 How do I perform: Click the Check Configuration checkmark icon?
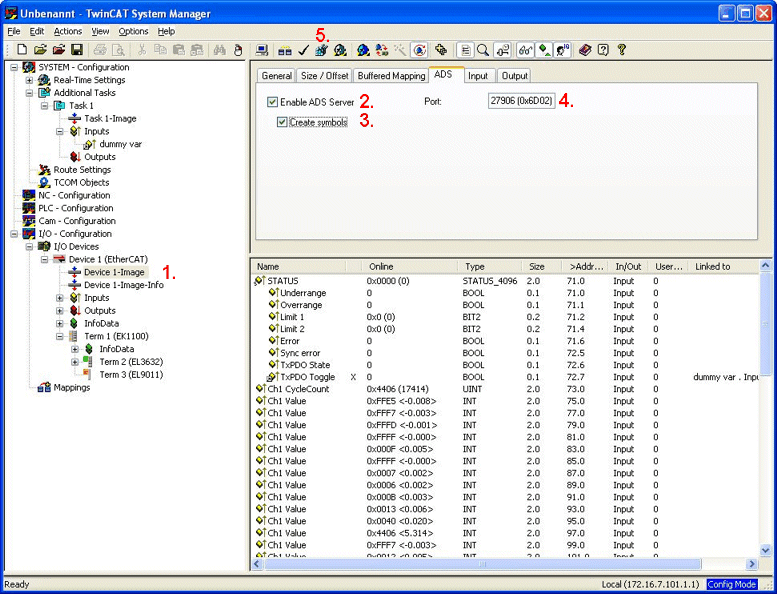click(x=303, y=50)
